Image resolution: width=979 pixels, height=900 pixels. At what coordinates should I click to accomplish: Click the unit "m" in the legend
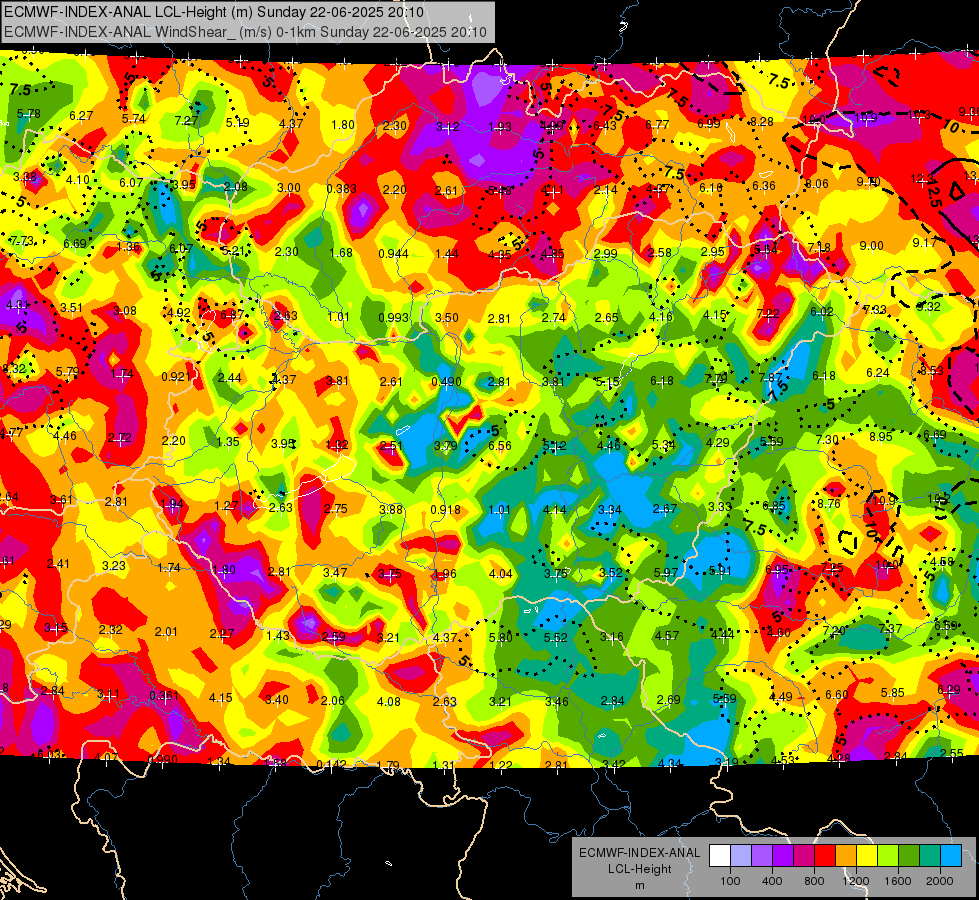click(639, 885)
